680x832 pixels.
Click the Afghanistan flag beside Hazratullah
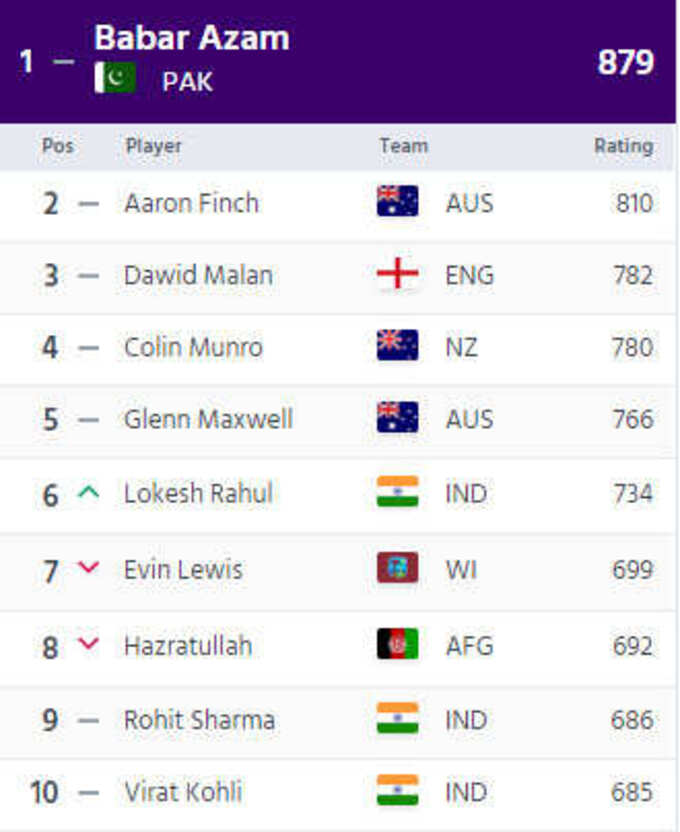click(397, 644)
